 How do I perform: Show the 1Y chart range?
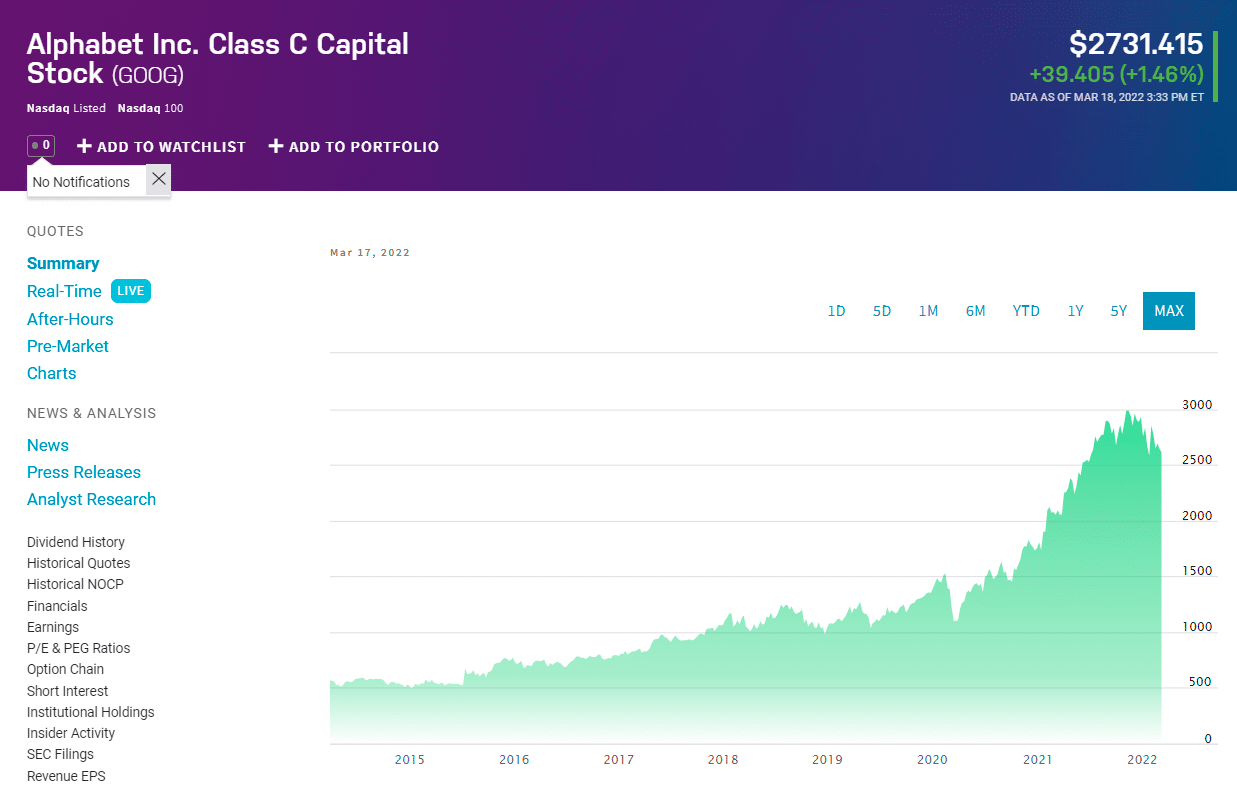point(1076,311)
